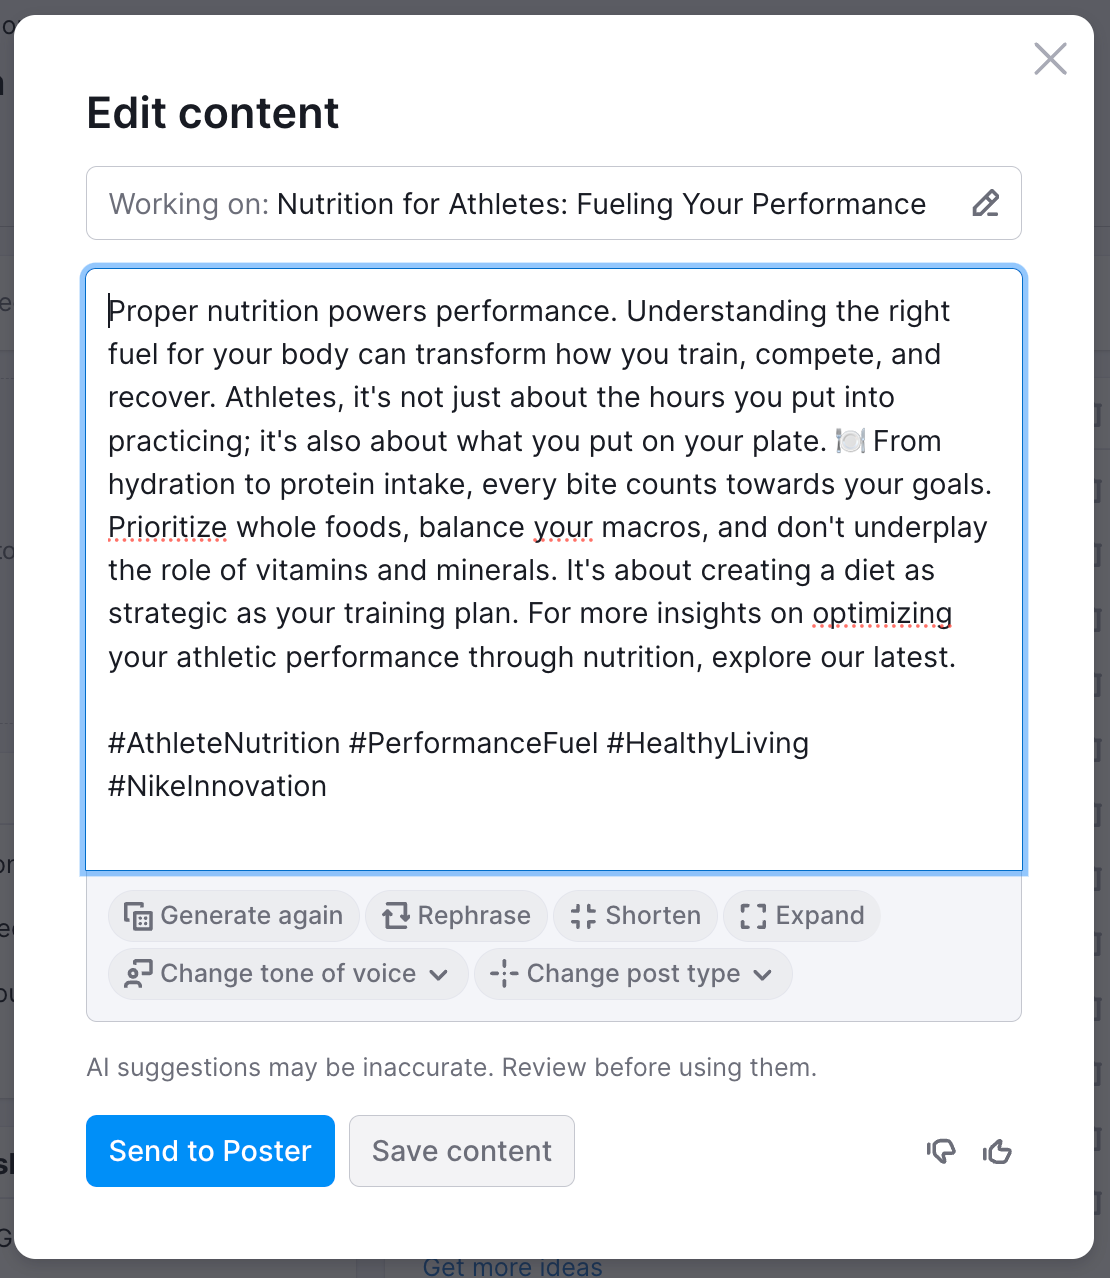Place cursor on the #NikeInnovation hashtag
Viewport: 1110px width, 1278px height.
click(217, 787)
